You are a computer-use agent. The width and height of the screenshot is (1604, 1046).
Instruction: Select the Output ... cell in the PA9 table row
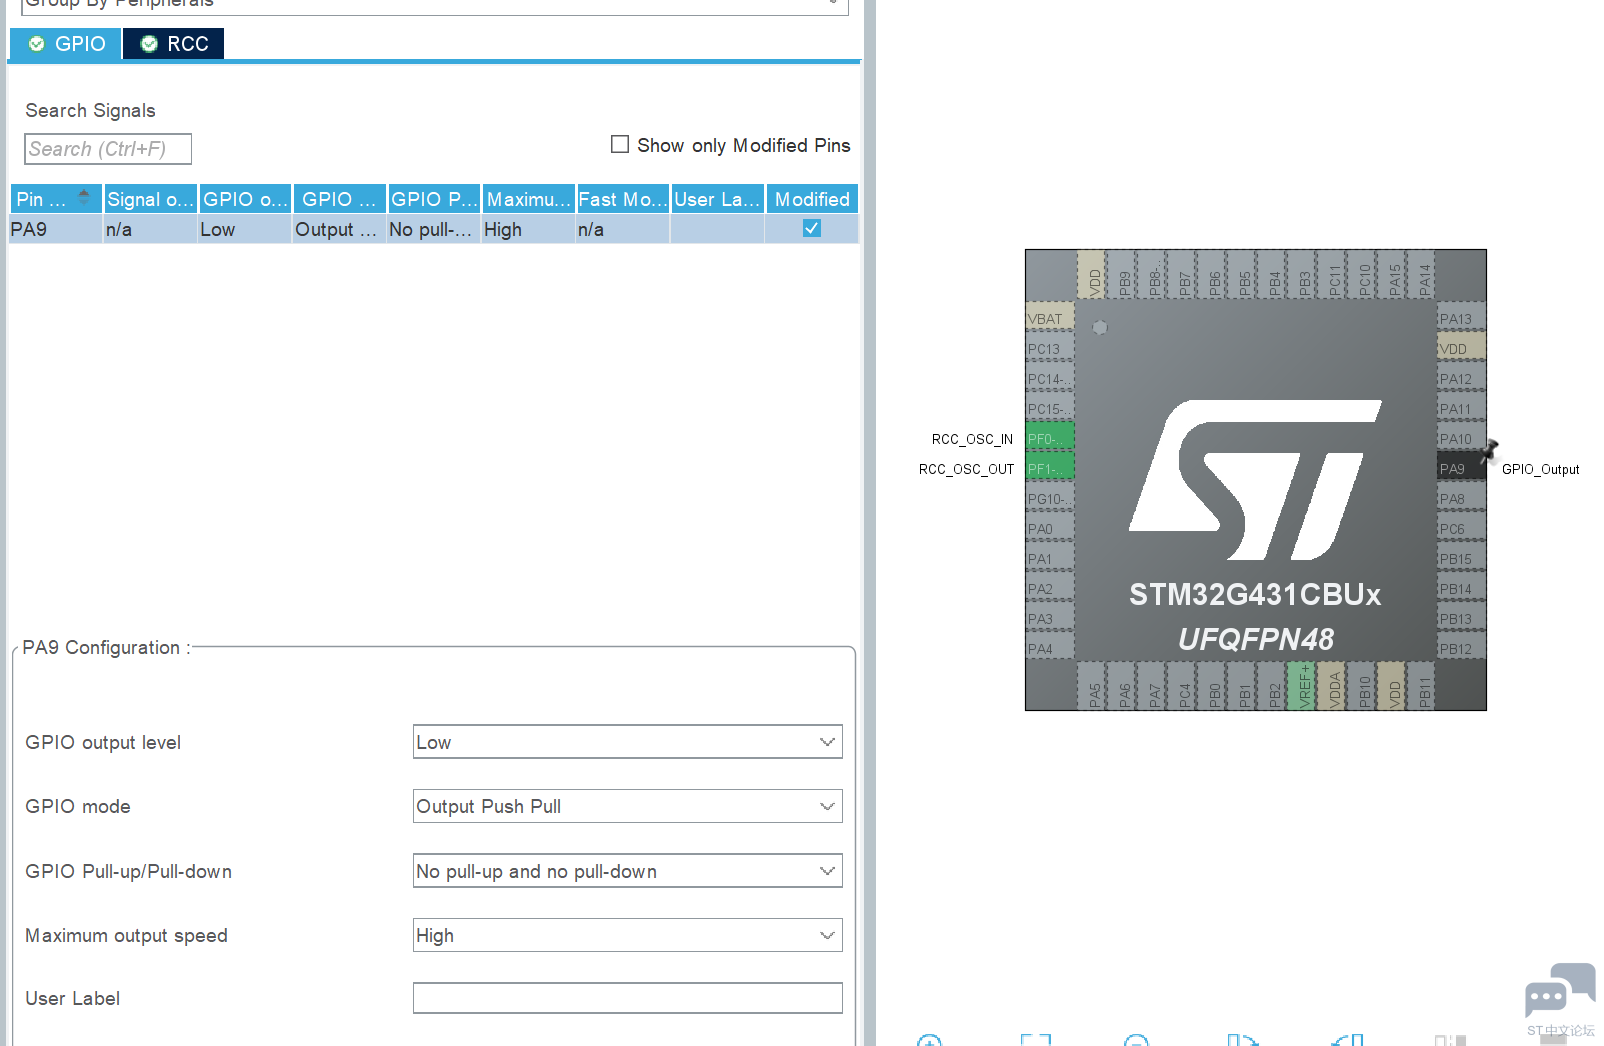pos(339,229)
